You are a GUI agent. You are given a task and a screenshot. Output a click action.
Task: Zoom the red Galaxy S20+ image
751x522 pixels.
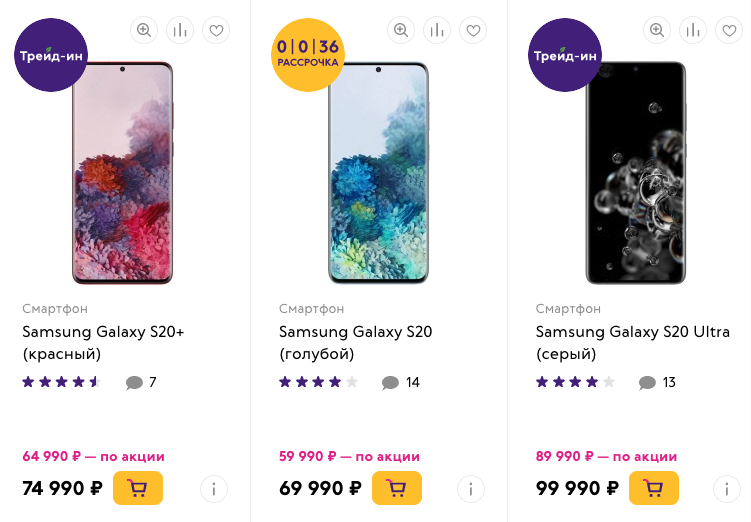tap(144, 30)
